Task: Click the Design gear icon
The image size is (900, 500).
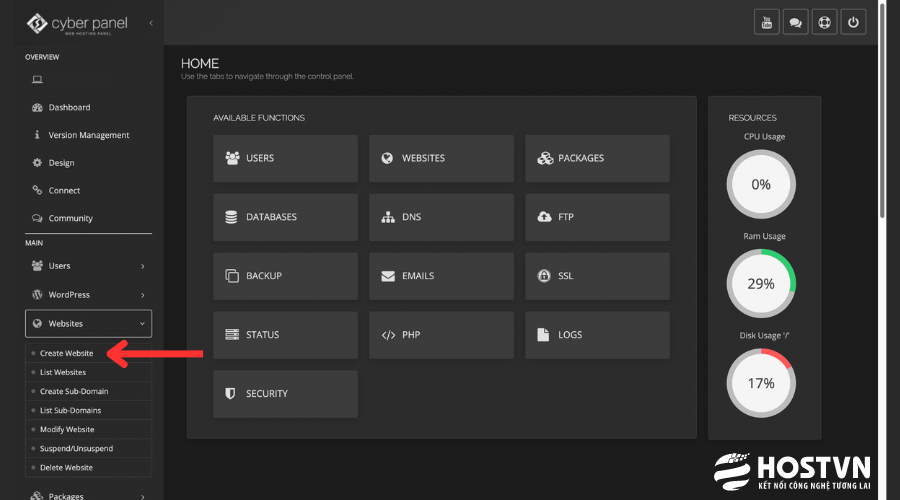Action: point(37,162)
